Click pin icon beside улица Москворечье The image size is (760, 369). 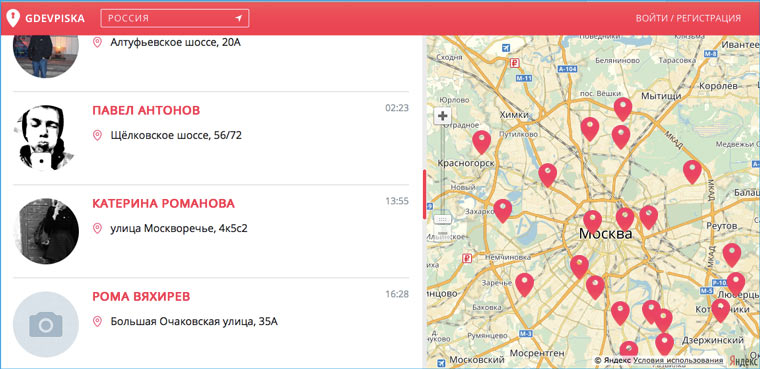click(x=97, y=228)
